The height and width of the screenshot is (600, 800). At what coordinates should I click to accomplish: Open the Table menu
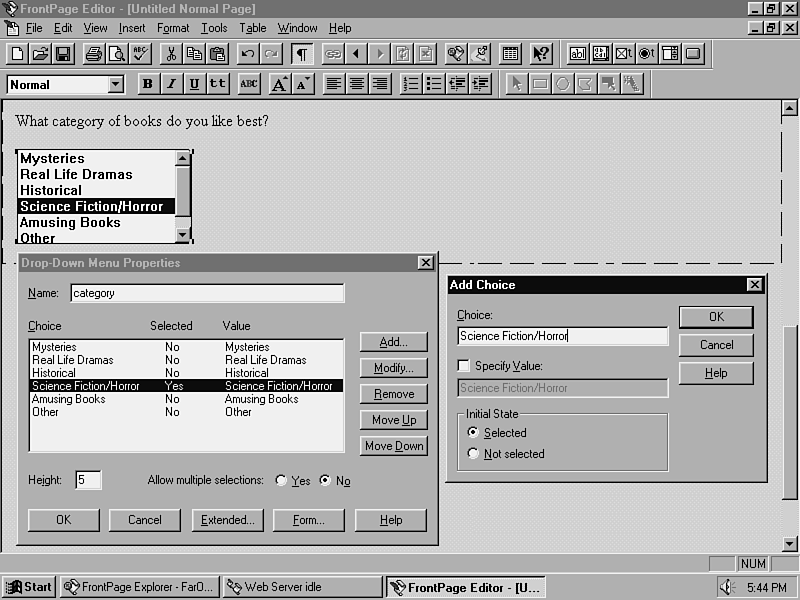(252, 28)
